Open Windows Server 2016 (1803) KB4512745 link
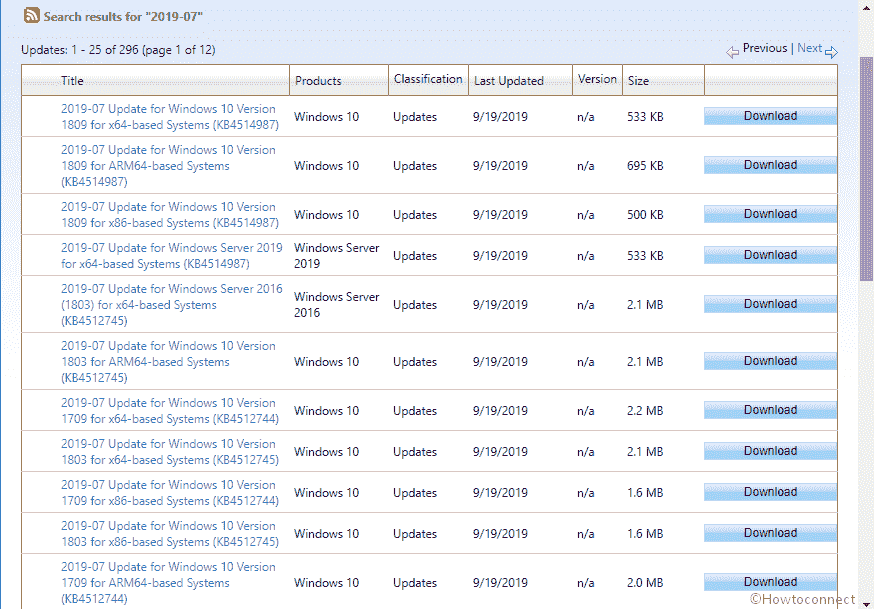 point(172,305)
